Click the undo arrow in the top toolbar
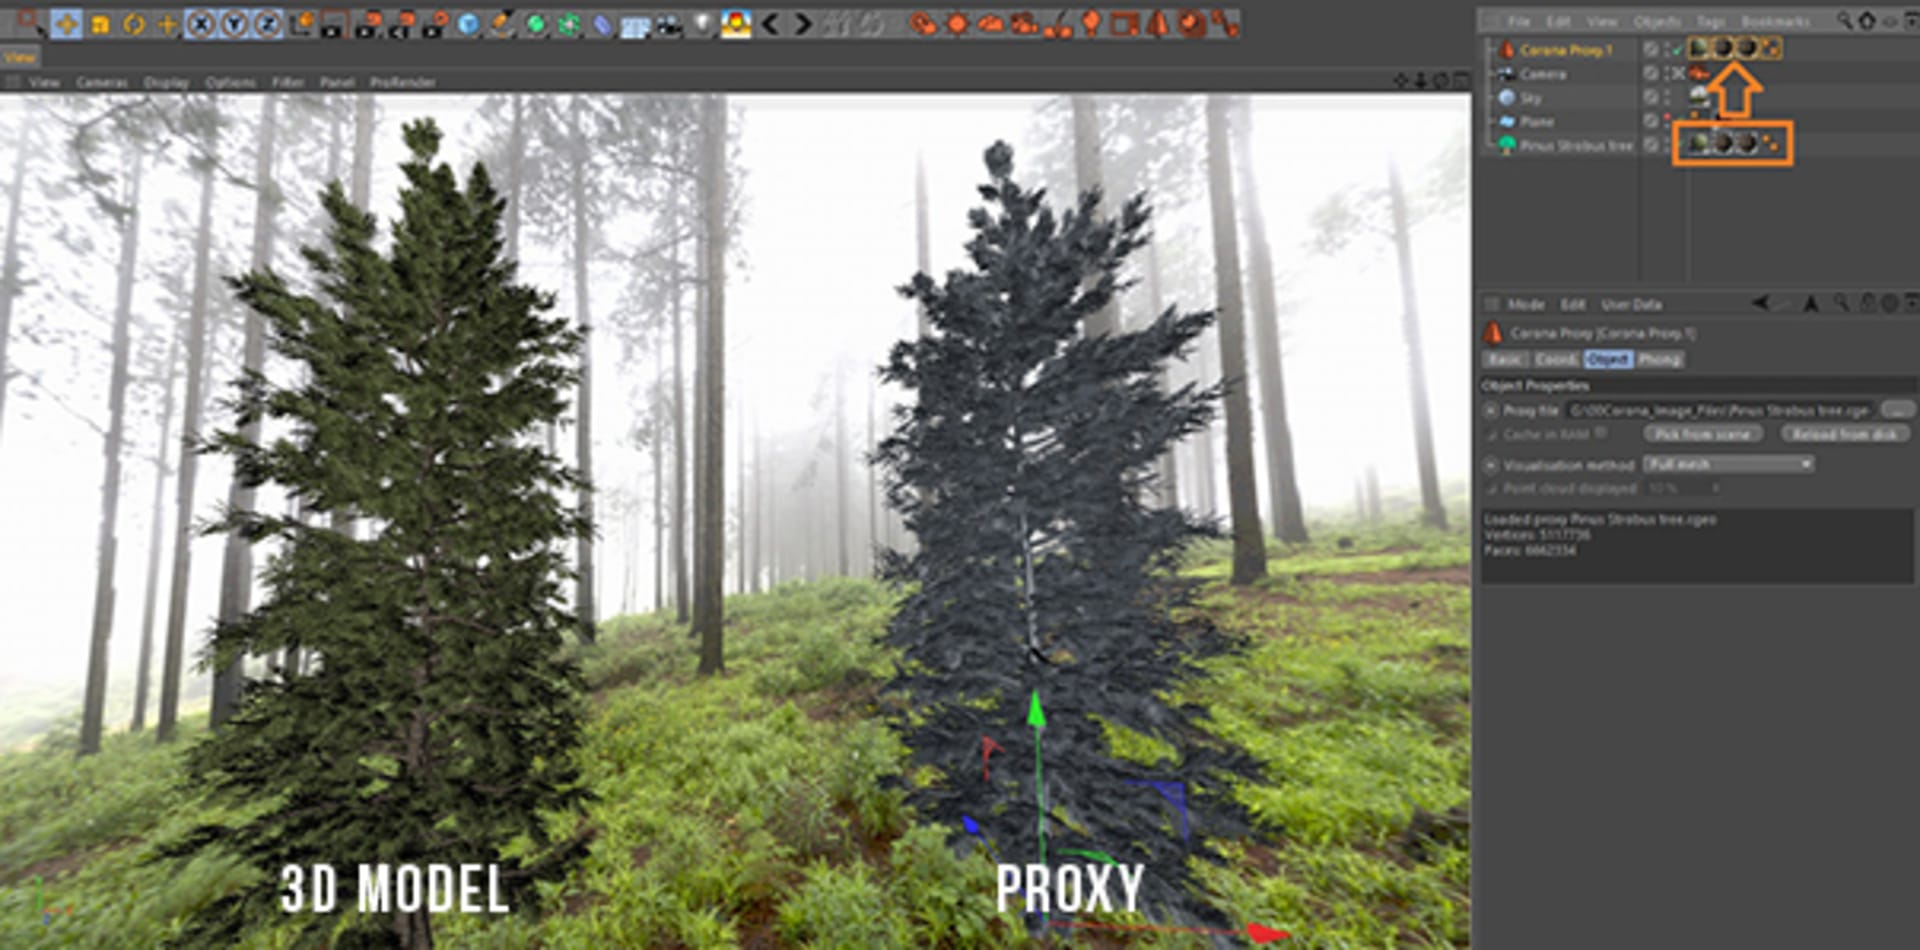 coord(770,23)
